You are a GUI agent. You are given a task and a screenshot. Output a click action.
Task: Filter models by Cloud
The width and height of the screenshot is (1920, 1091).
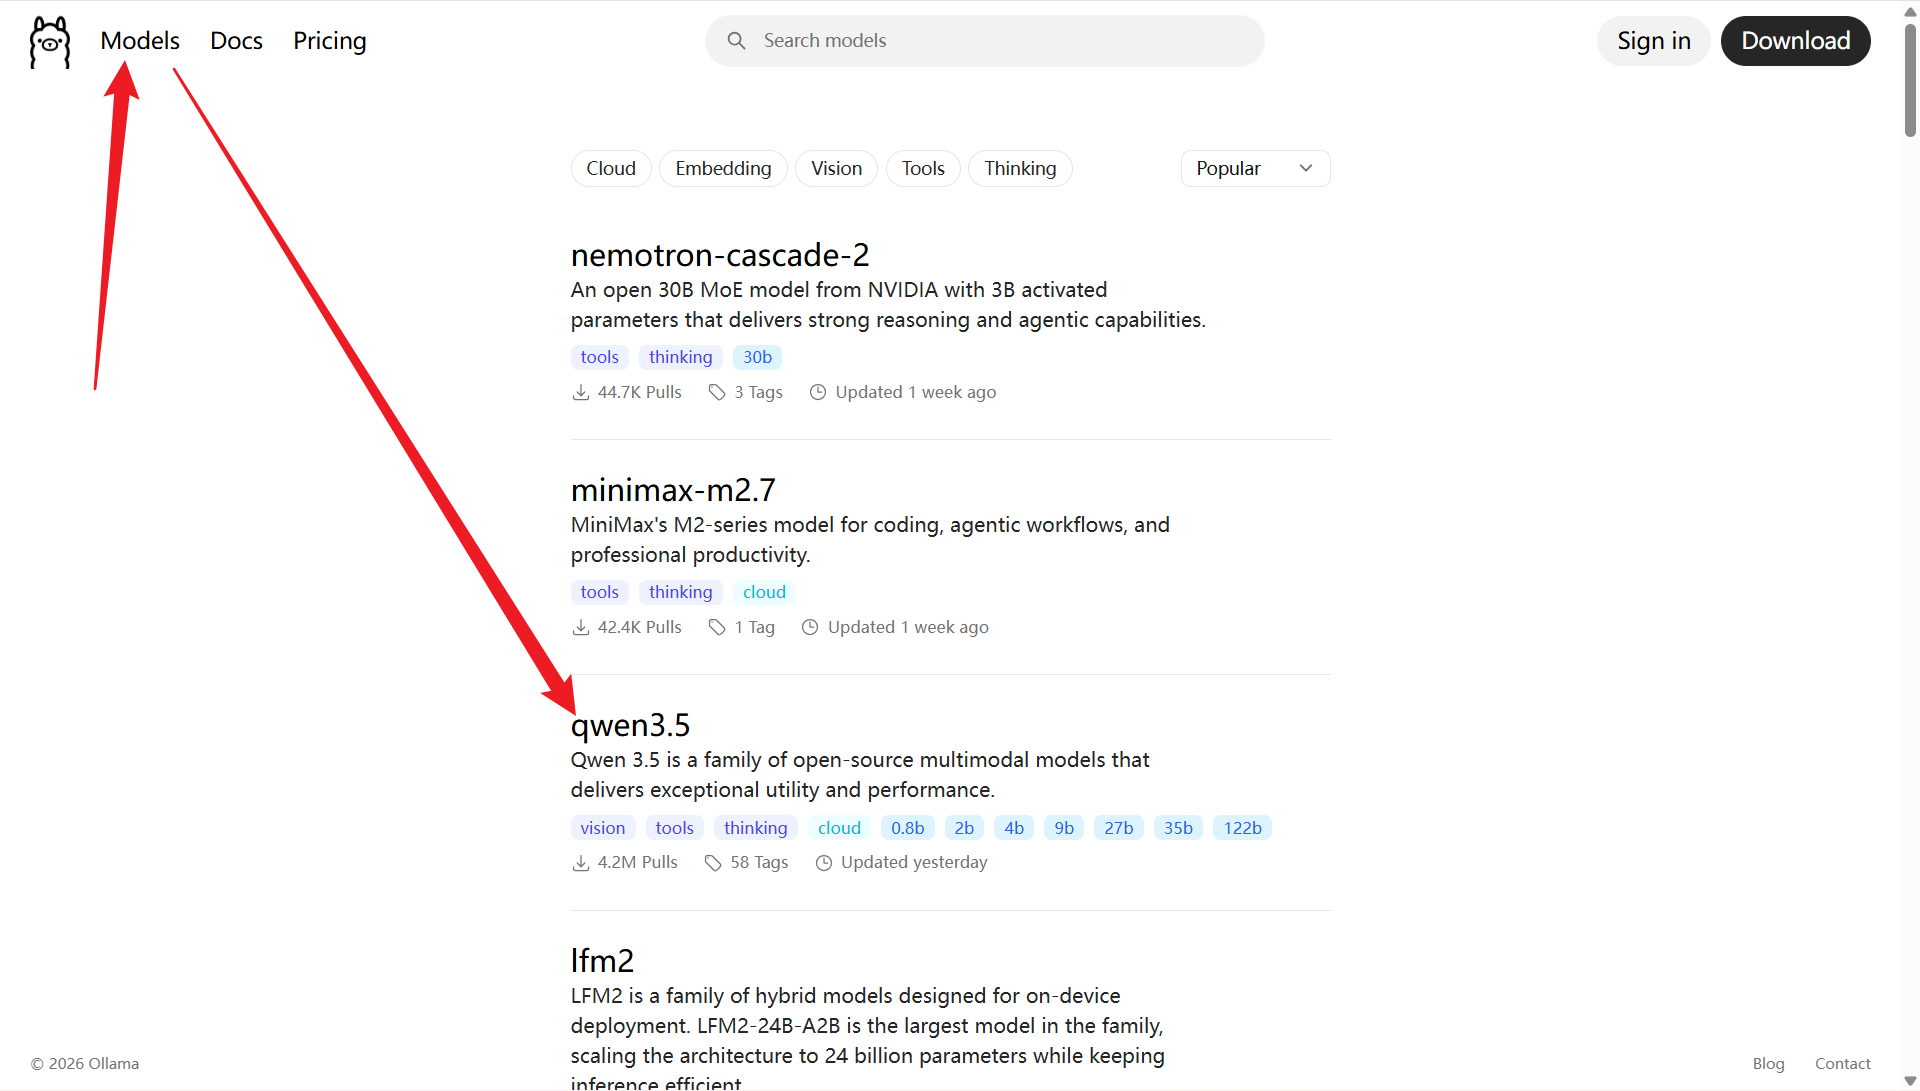click(611, 168)
